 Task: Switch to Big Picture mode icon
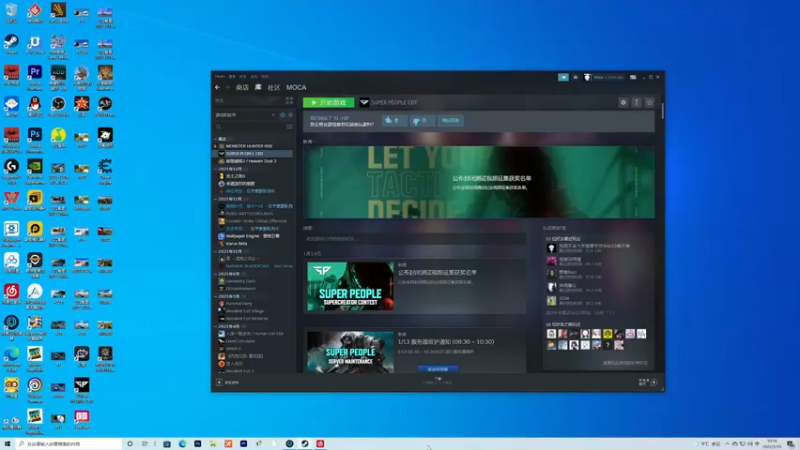pyautogui.click(x=633, y=77)
